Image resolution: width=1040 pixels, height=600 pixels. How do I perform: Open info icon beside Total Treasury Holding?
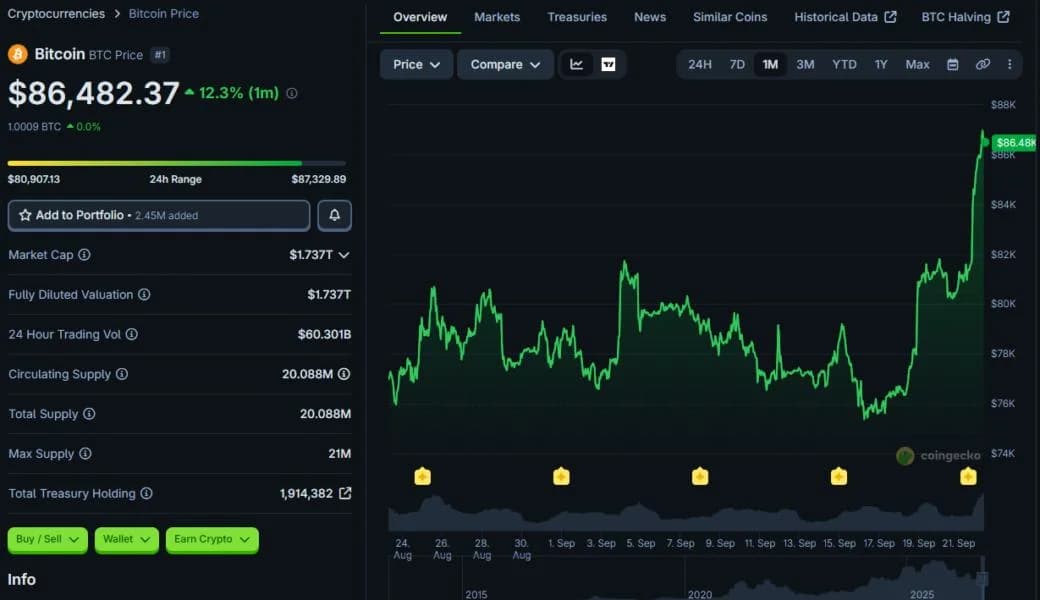147,493
